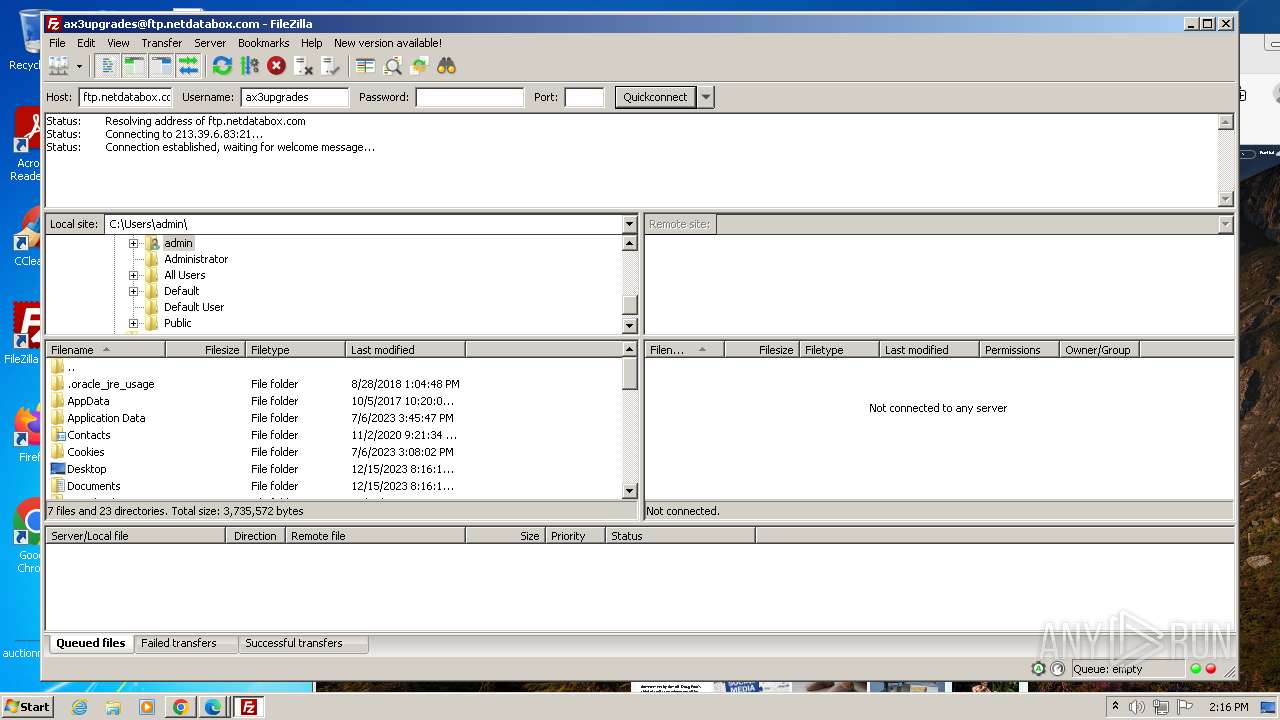Screen dimensions: 1280x720
Task: Refresh the file and folder lists
Action: (222, 66)
